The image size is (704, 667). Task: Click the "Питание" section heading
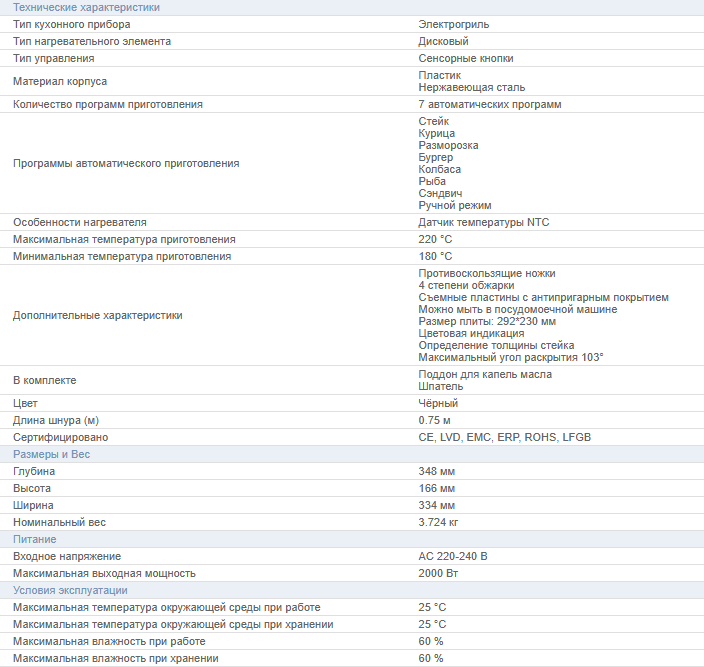pyautogui.click(x=34, y=539)
